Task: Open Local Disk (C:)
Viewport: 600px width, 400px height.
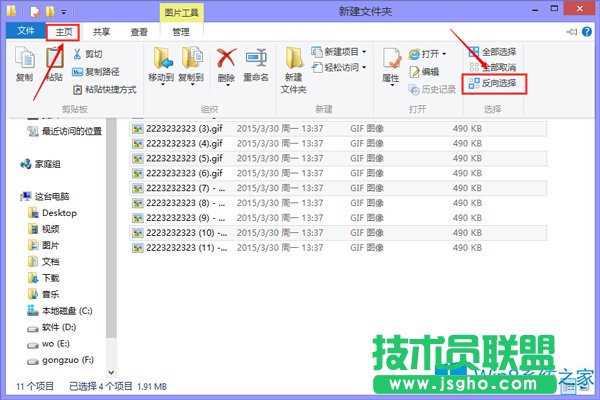Action: (60, 311)
